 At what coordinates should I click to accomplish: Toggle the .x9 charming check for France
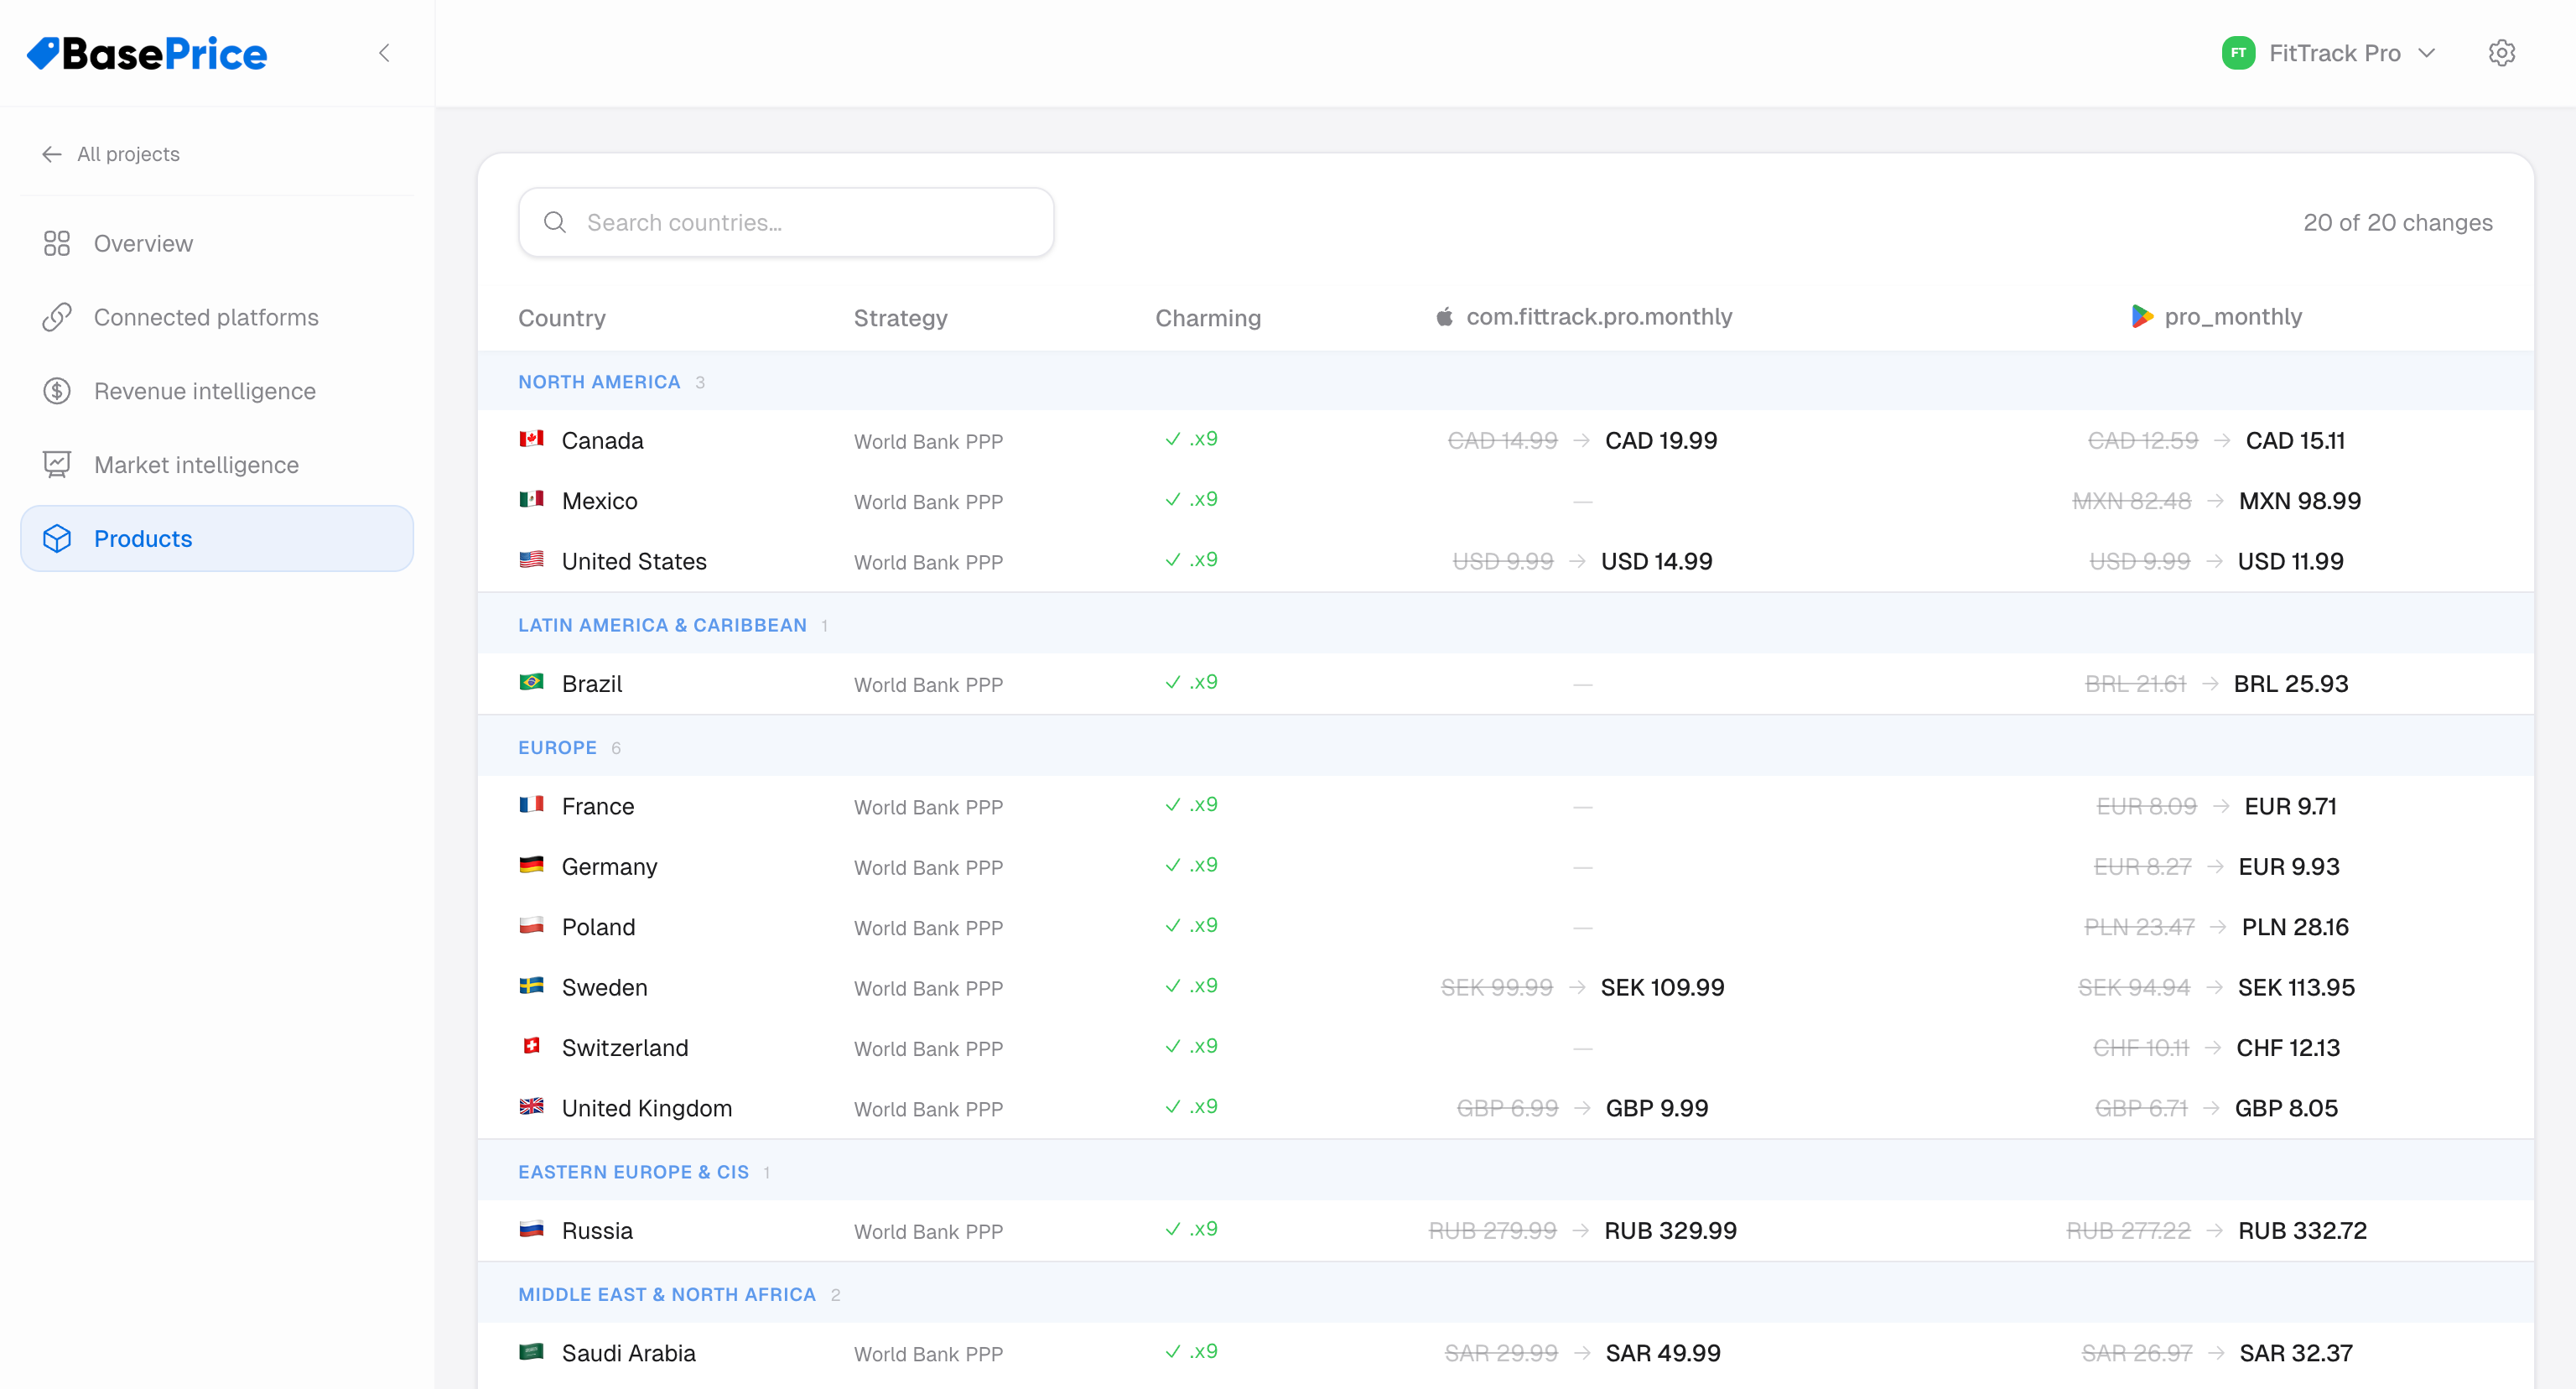(x=1191, y=805)
